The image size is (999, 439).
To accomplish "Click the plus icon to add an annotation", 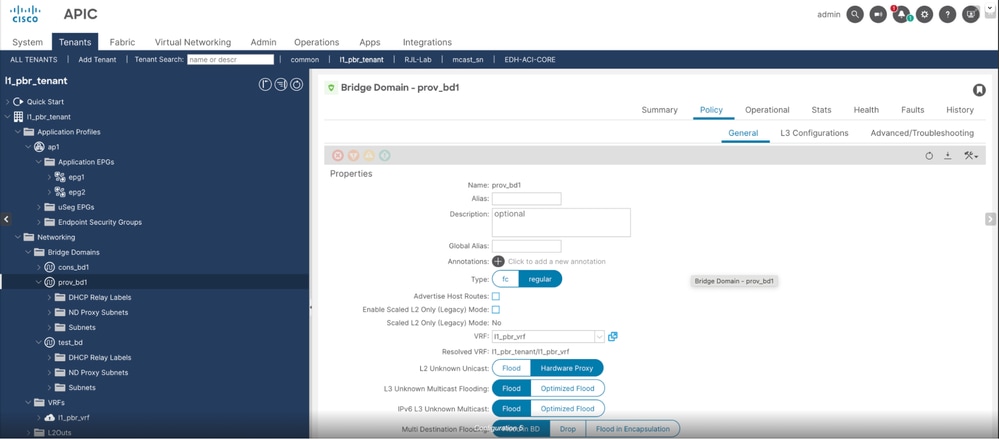I will [x=498, y=261].
